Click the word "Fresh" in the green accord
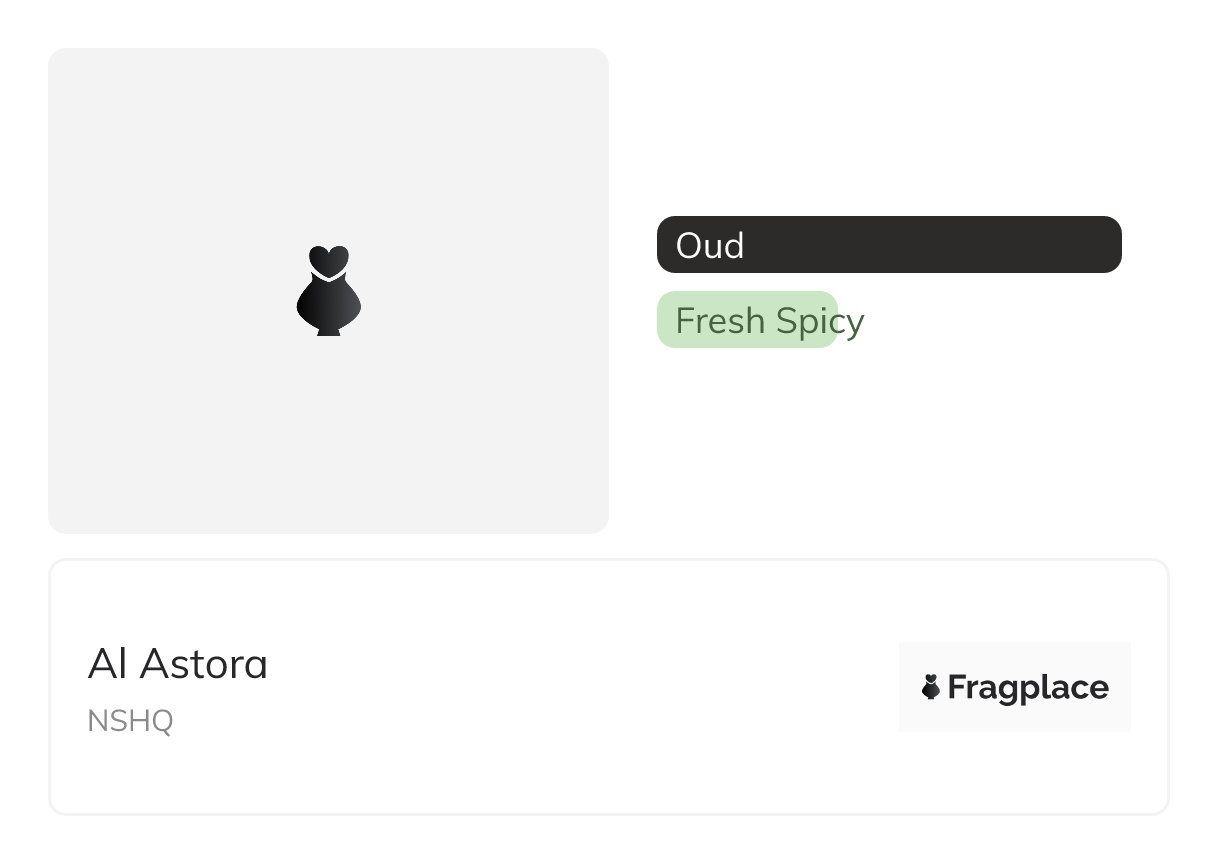The height and width of the screenshot is (864, 1218). point(718,322)
